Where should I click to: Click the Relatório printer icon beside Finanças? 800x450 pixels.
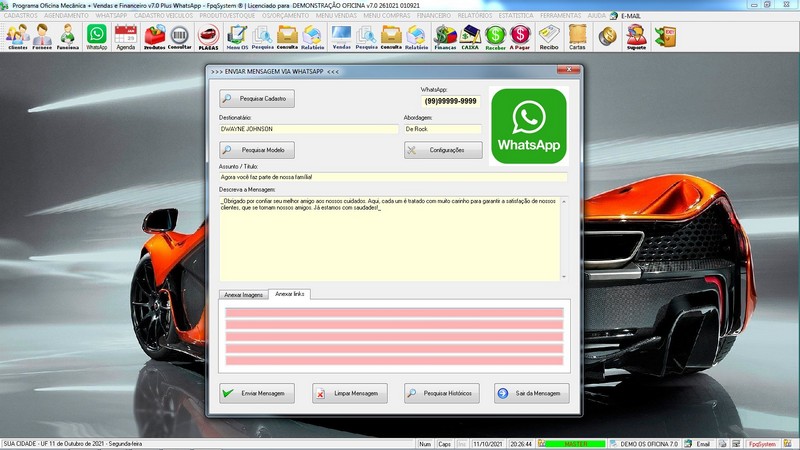[x=416, y=37]
